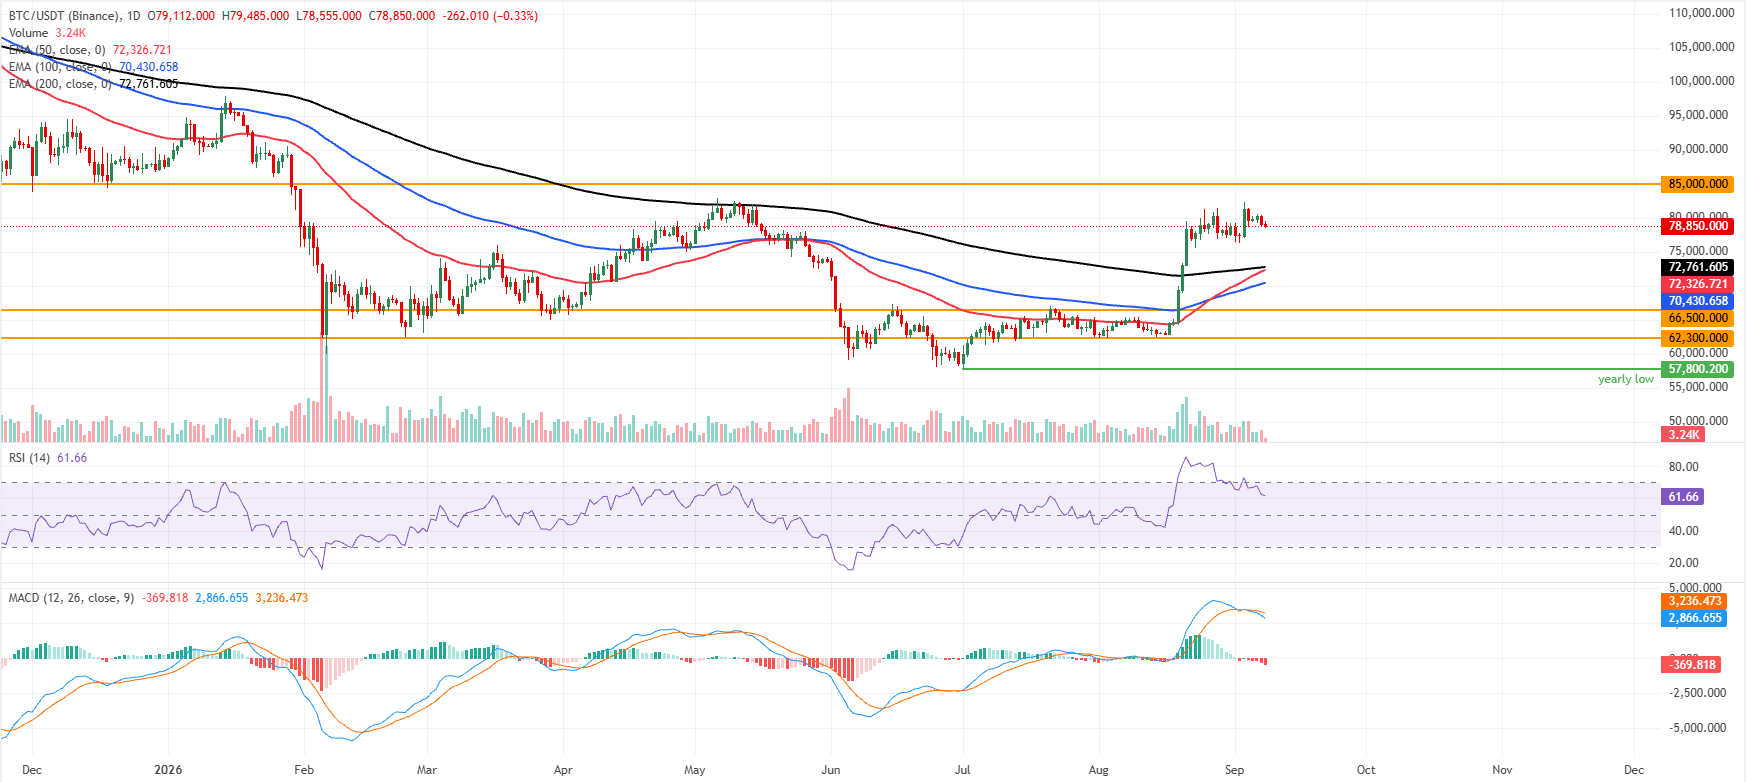Click the Feb label on time axis
Screen dimensions: 1746x782
coord(304,770)
